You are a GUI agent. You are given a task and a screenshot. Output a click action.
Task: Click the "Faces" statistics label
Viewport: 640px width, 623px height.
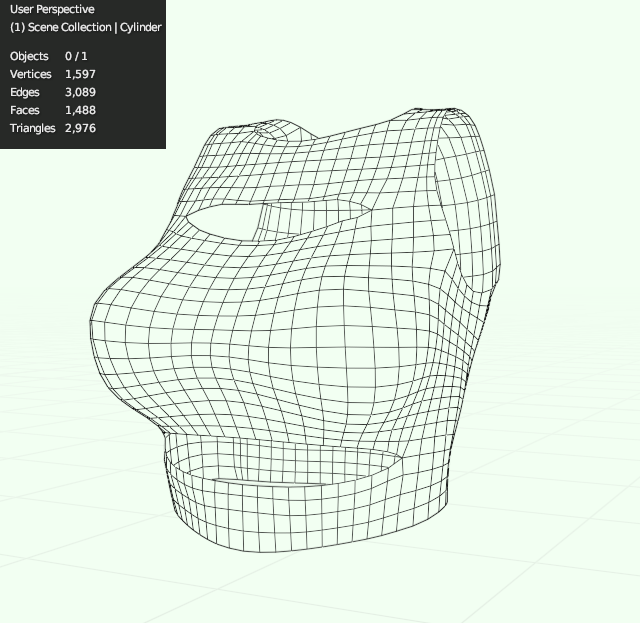coord(24,110)
